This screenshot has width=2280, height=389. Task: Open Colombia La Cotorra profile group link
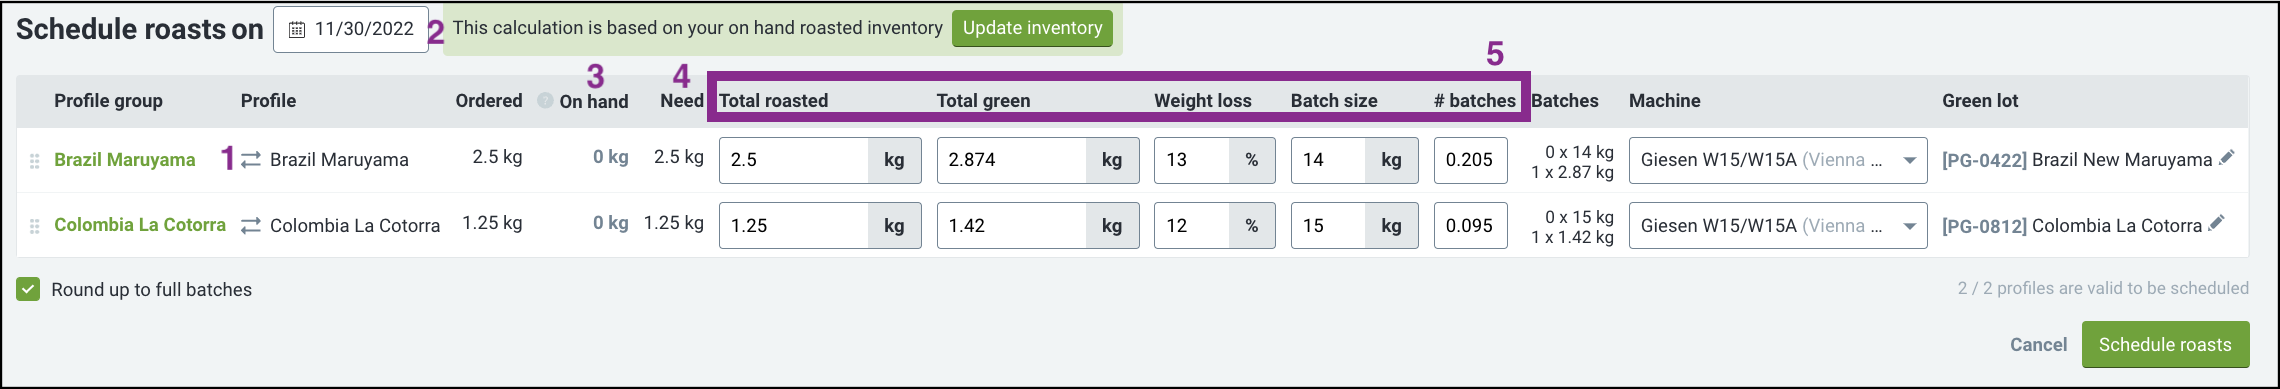[x=140, y=225]
